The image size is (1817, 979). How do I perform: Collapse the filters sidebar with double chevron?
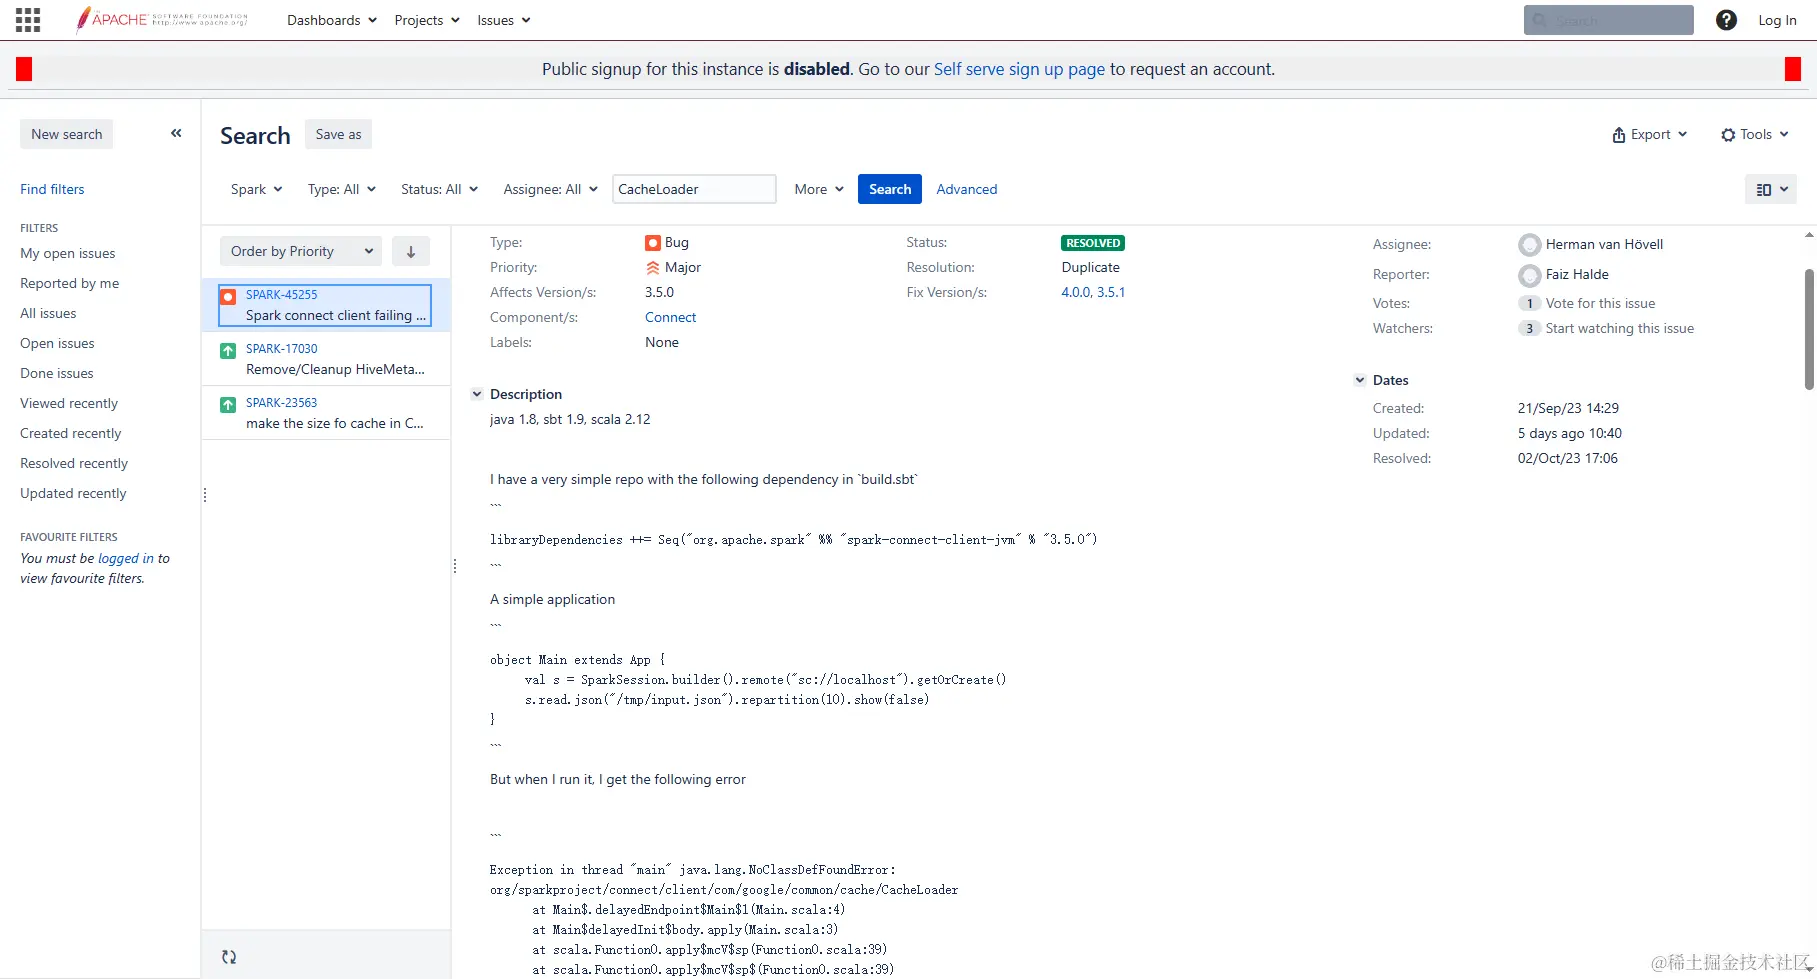[x=176, y=133]
